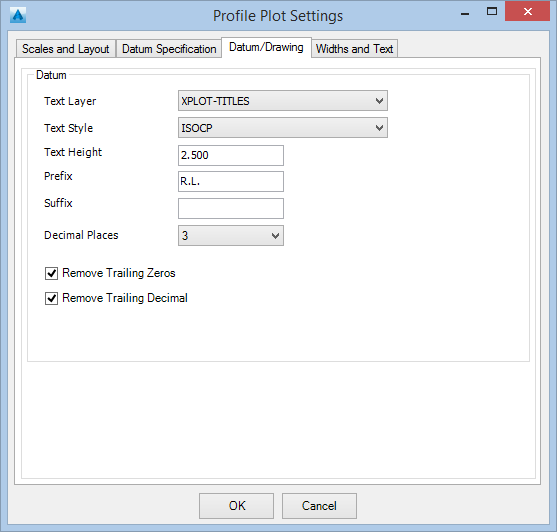The image size is (557, 532).
Task: Open the Decimal Places dropdown
Action: (231, 235)
